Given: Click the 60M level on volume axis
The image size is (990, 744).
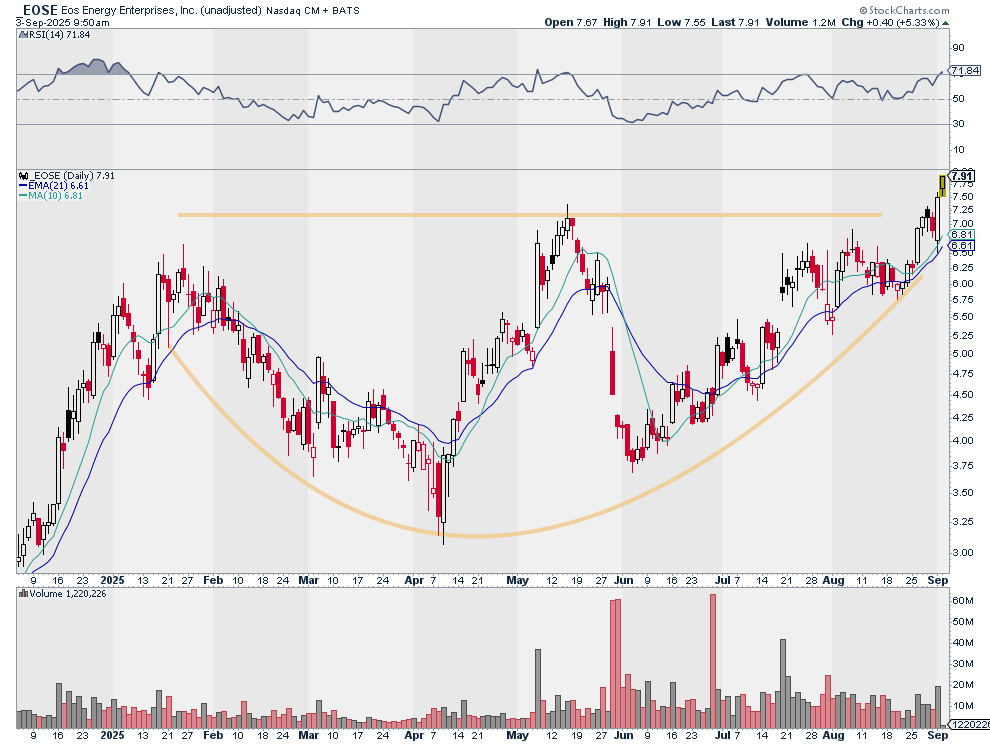Looking at the screenshot, I should [962, 601].
